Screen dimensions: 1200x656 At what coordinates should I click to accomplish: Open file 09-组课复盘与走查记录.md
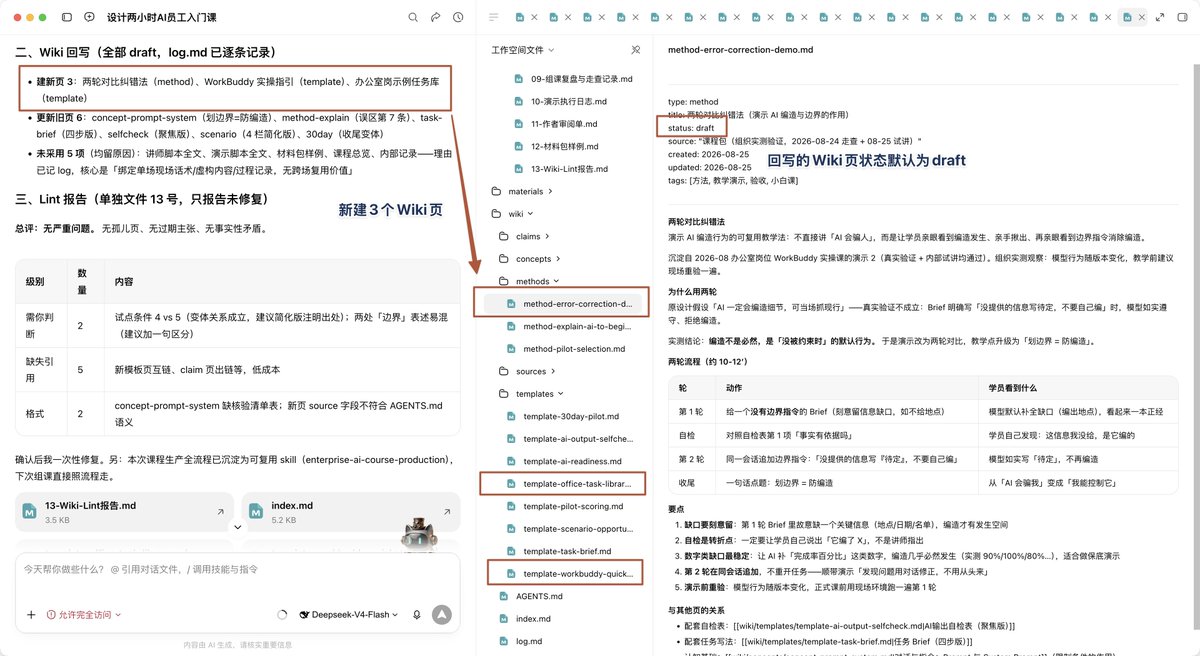(x=571, y=78)
